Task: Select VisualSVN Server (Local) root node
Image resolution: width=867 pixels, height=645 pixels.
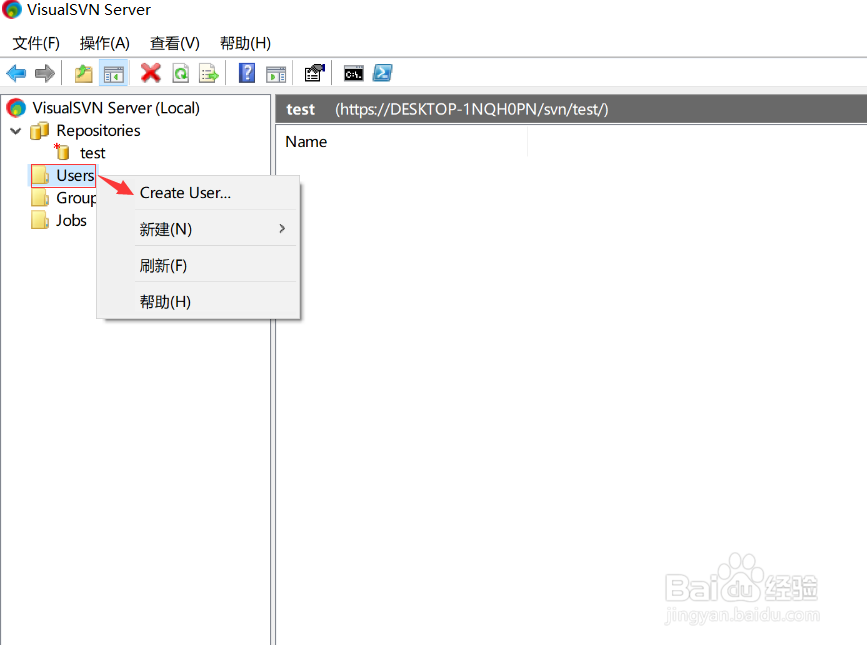Action: (116, 108)
